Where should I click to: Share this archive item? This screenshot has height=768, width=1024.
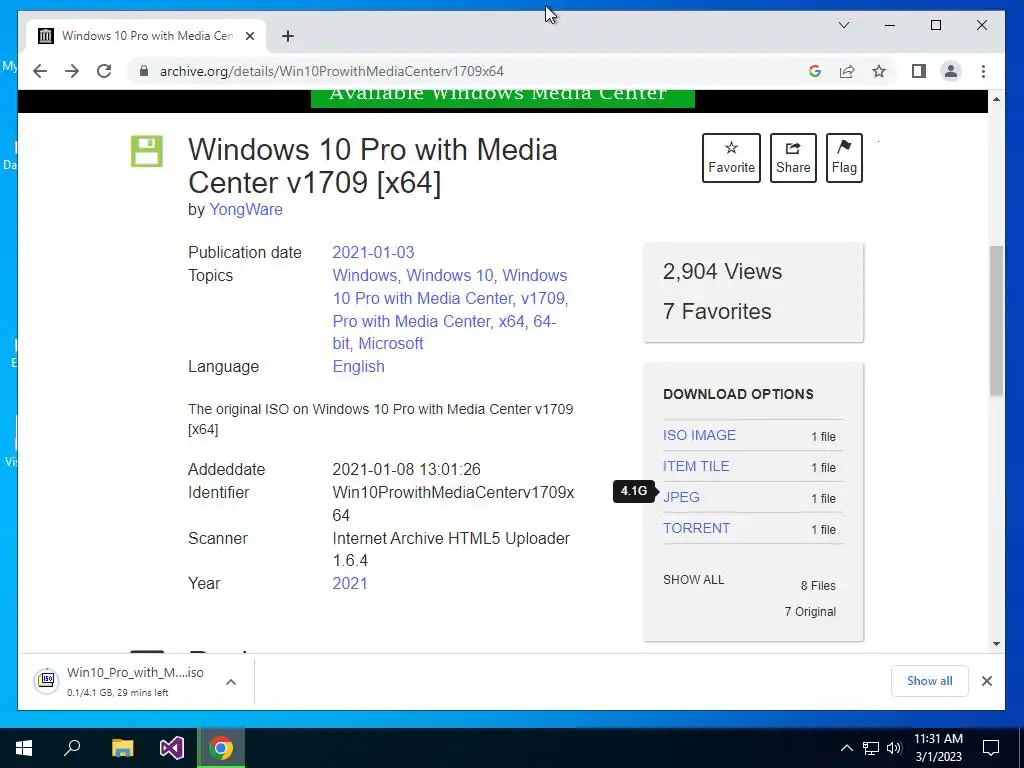point(793,158)
